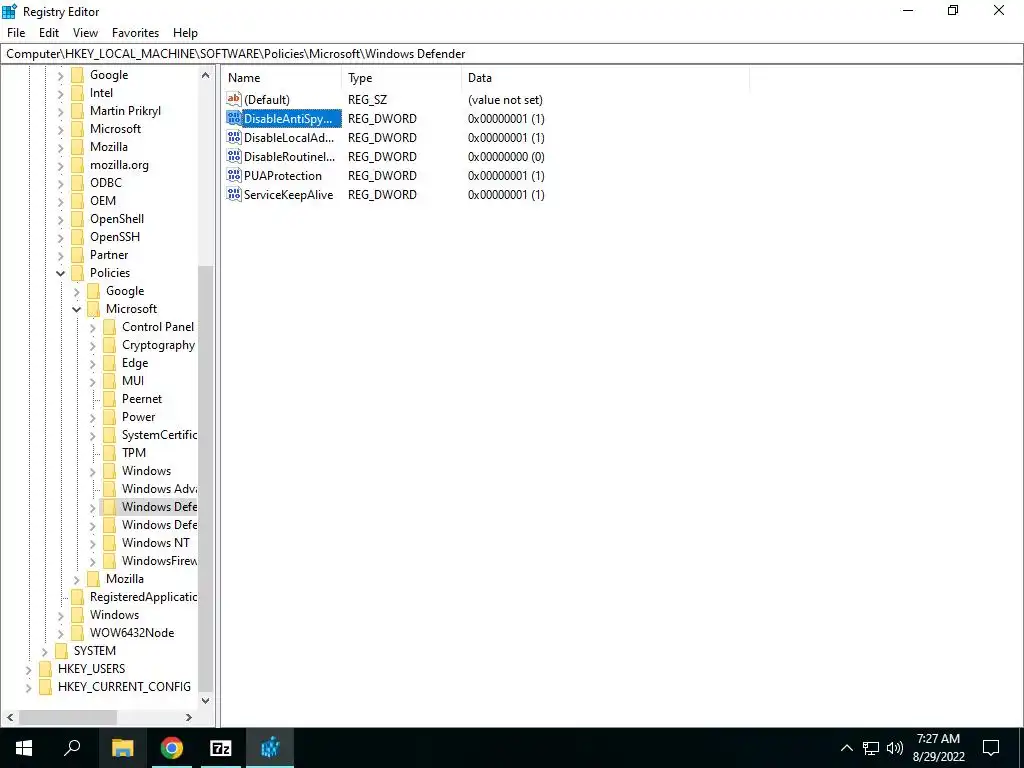
Task: Show hidden system tray icons
Action: [x=846, y=748]
